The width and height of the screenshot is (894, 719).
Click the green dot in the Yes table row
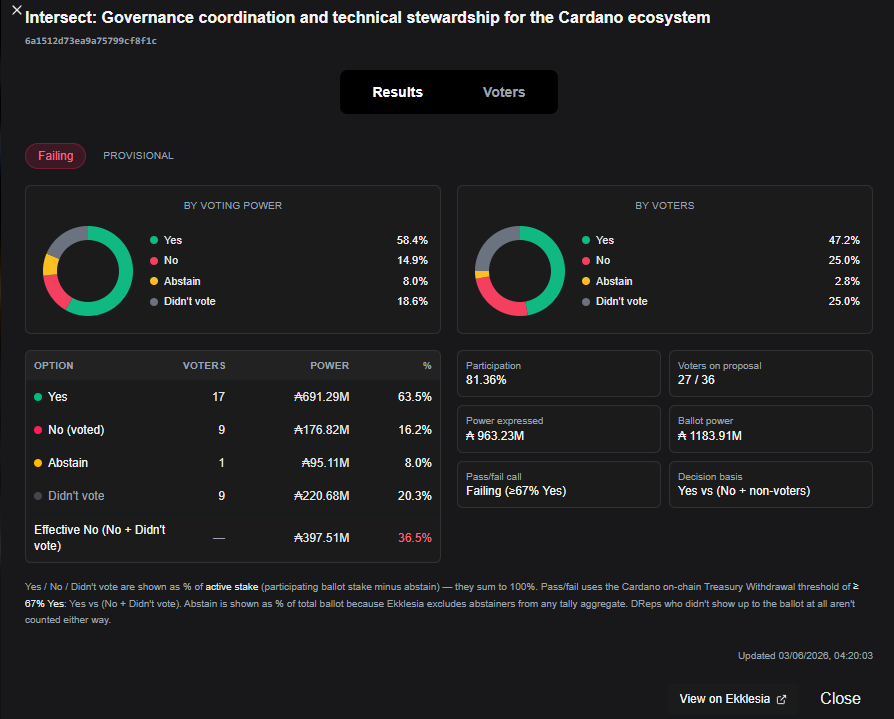[38, 397]
